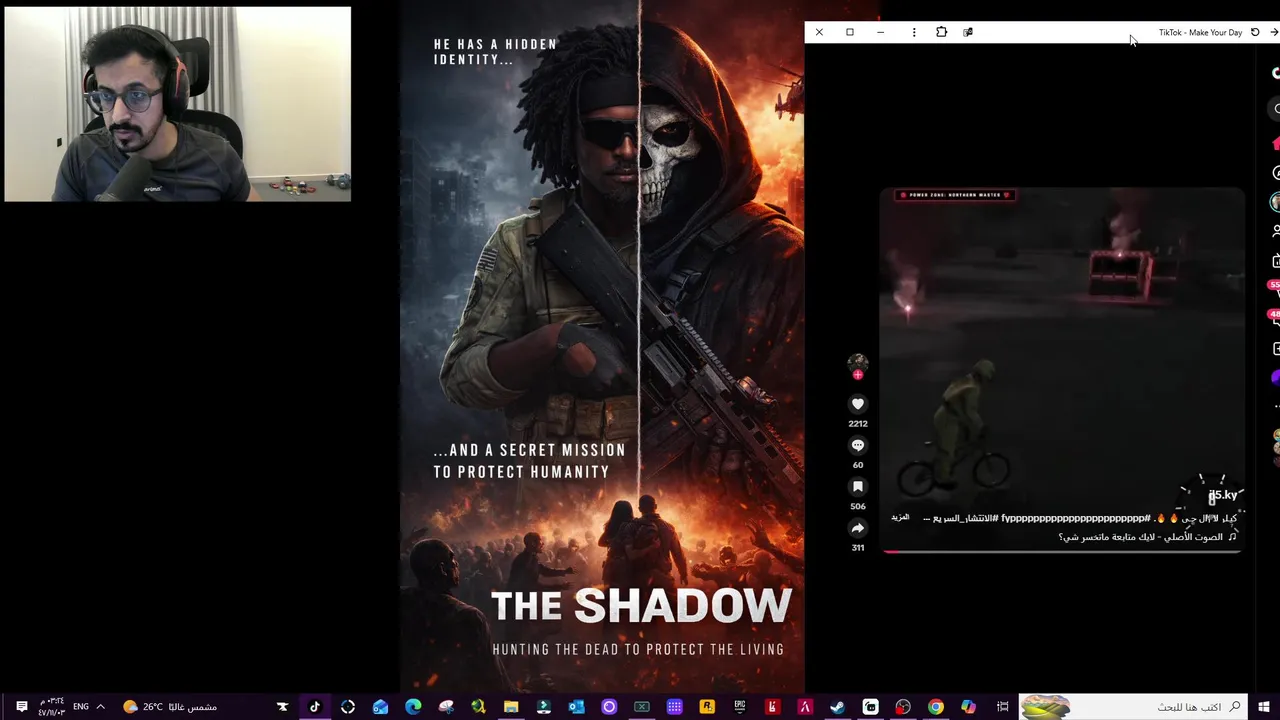Click the share count 311

857,548
